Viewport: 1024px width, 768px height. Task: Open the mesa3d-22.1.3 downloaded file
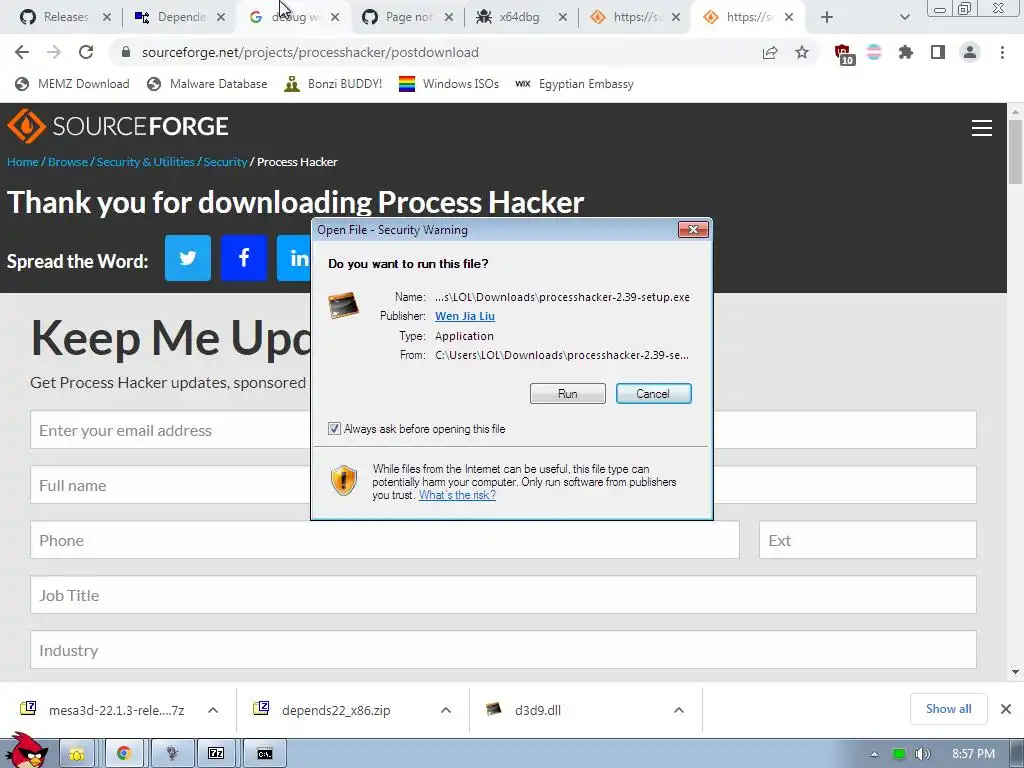[104, 710]
